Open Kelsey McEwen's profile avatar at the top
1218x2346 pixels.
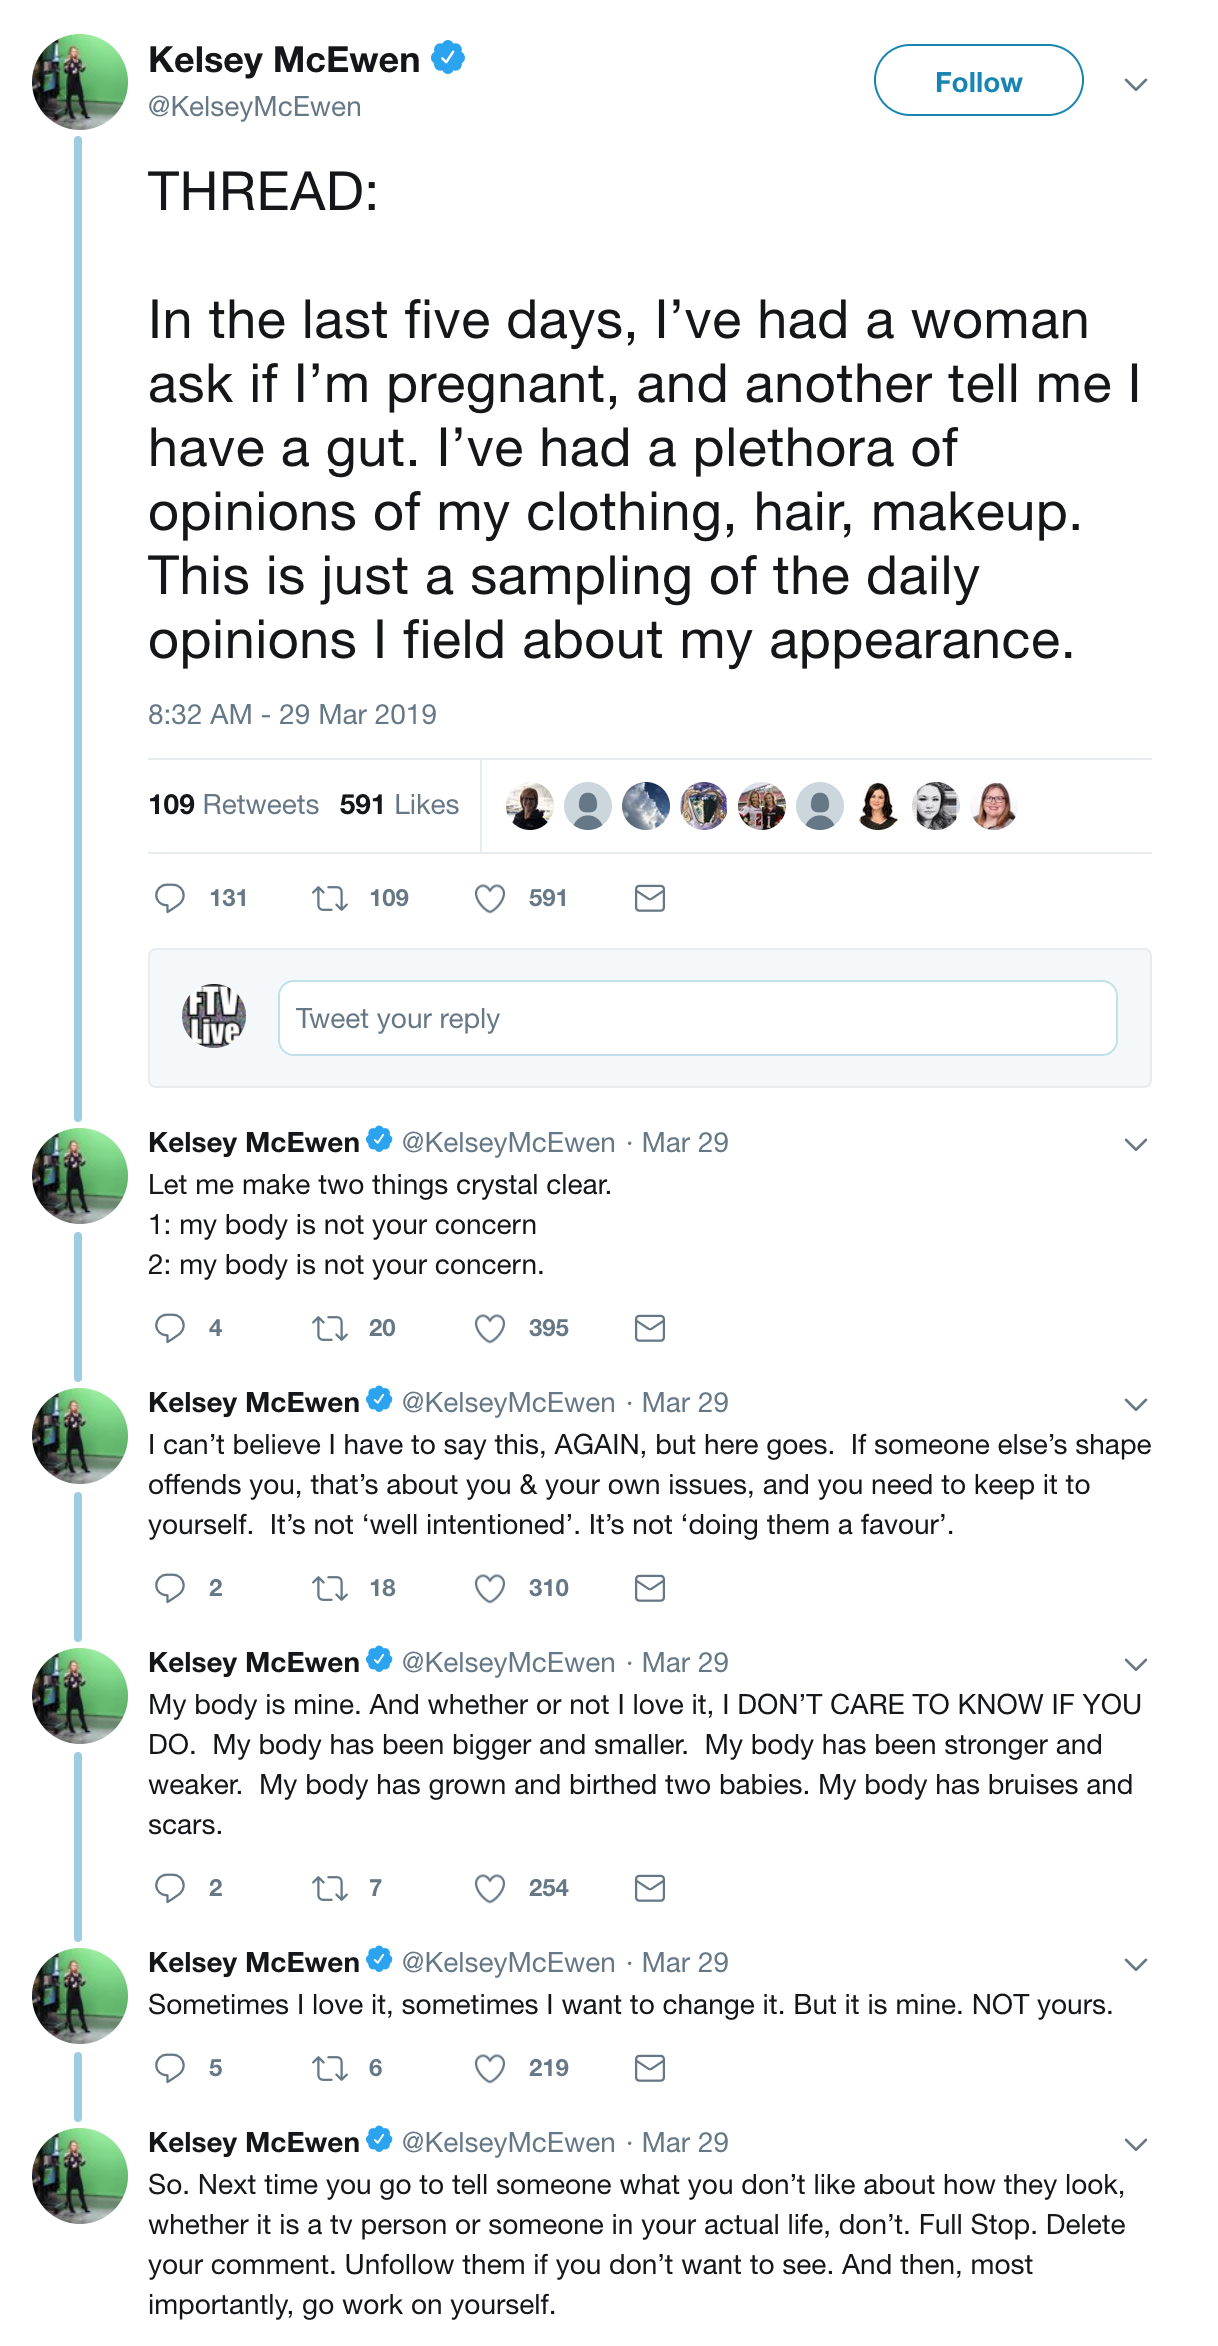[80, 82]
